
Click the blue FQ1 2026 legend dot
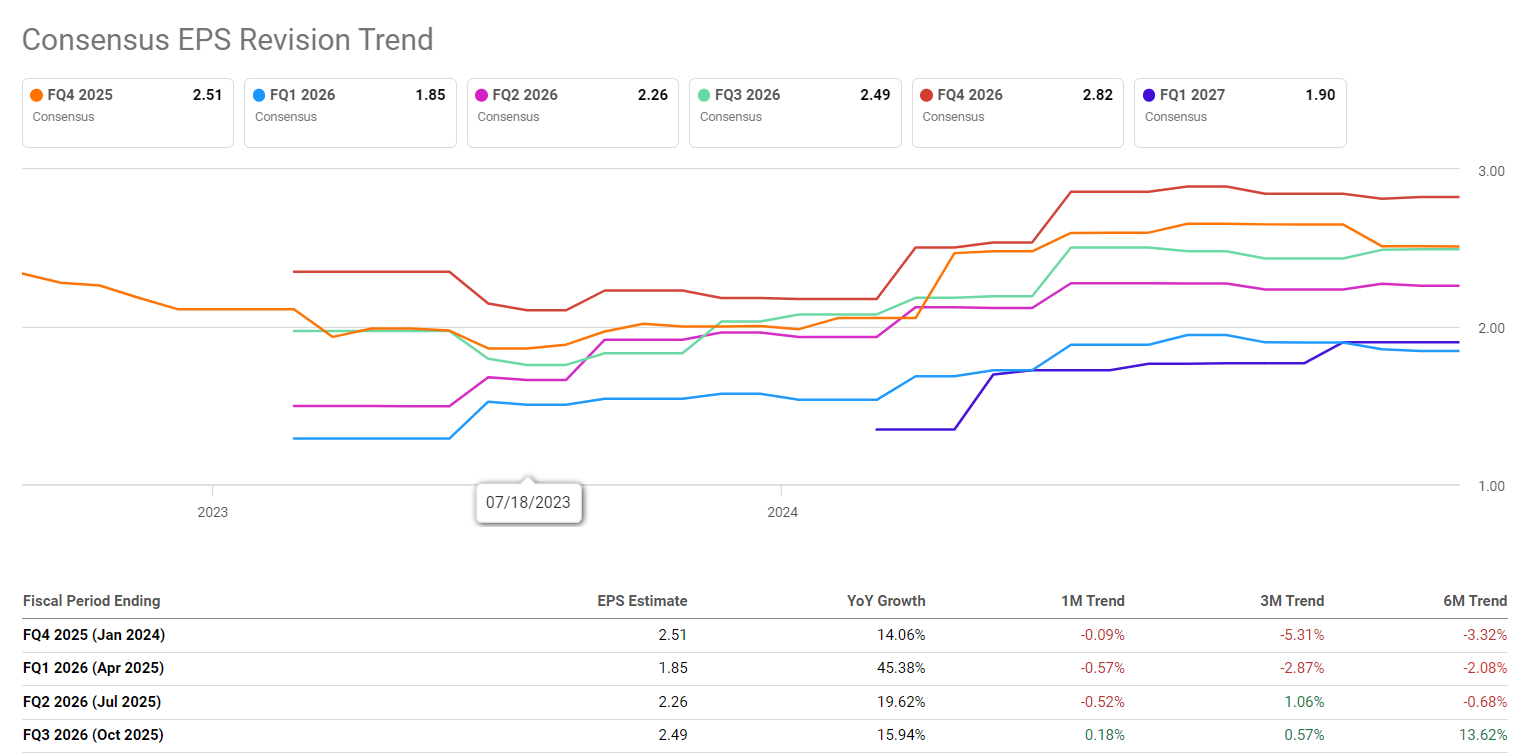tap(260, 96)
